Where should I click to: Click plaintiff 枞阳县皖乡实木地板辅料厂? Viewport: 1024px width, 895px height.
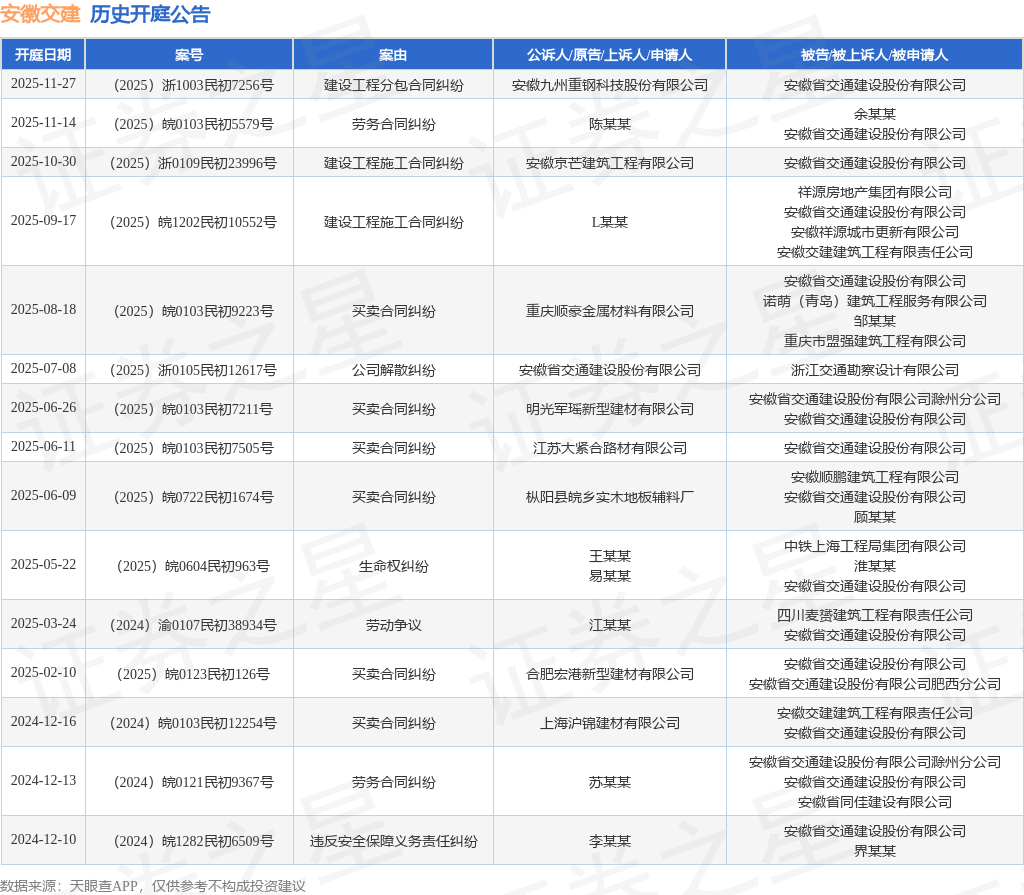(x=609, y=497)
